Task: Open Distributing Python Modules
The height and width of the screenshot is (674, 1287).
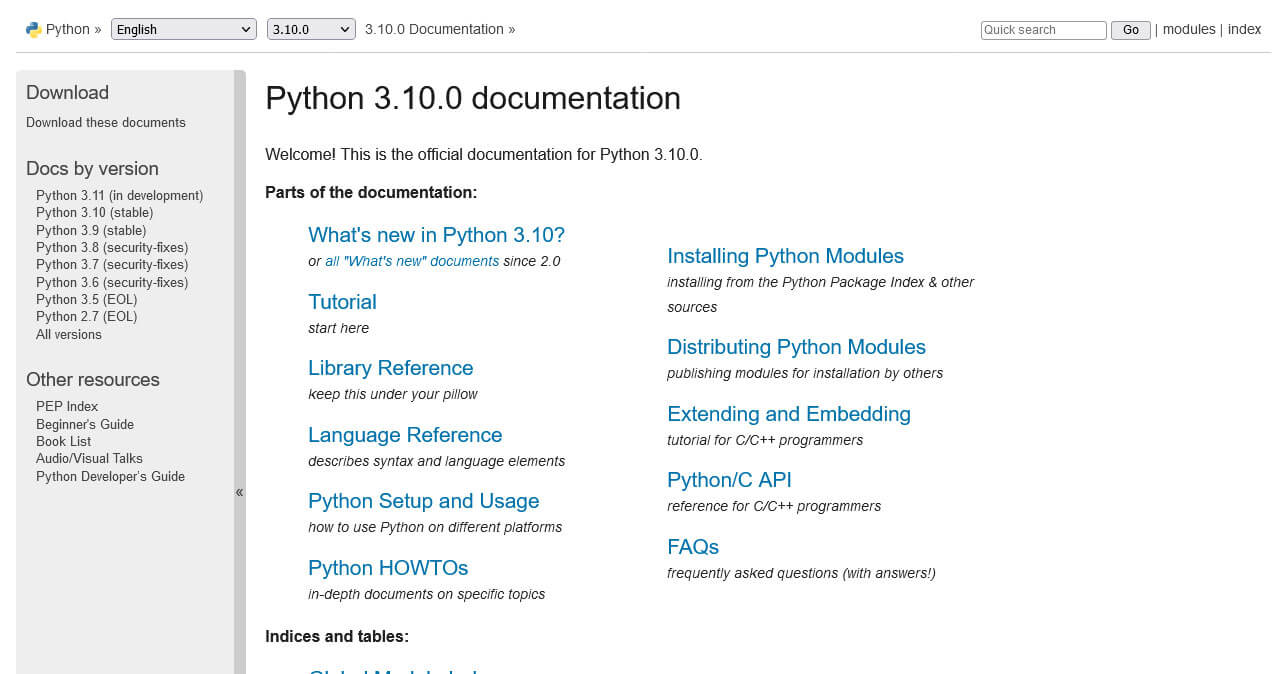Action: pos(797,347)
